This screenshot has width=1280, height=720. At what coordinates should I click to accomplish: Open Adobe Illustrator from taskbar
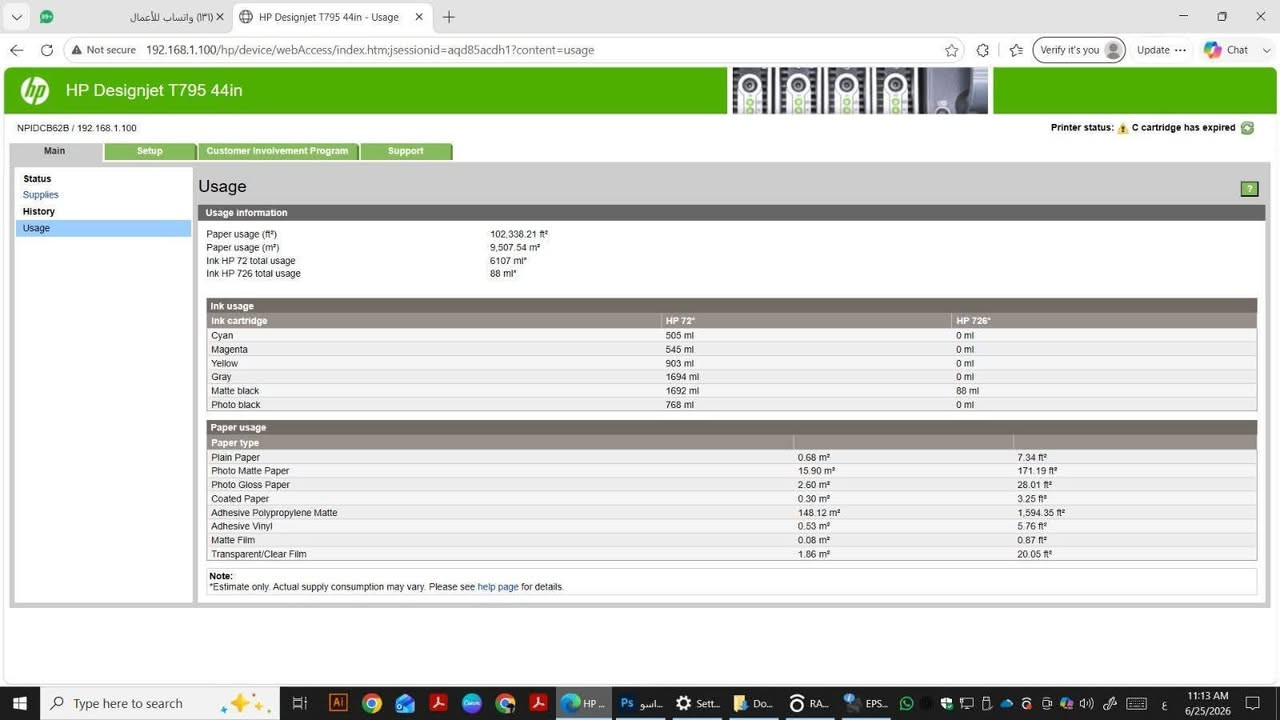[x=338, y=703]
